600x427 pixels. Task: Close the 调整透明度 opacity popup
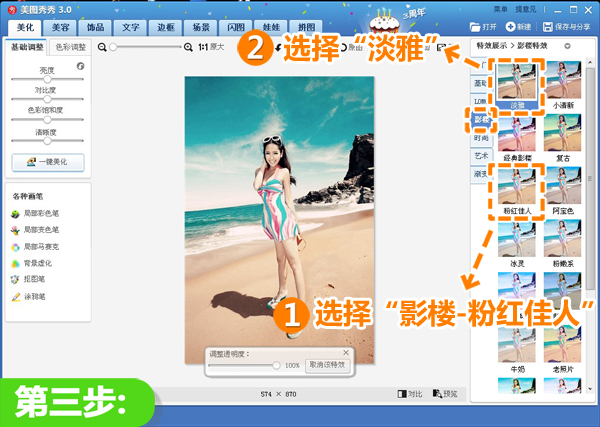point(346,352)
